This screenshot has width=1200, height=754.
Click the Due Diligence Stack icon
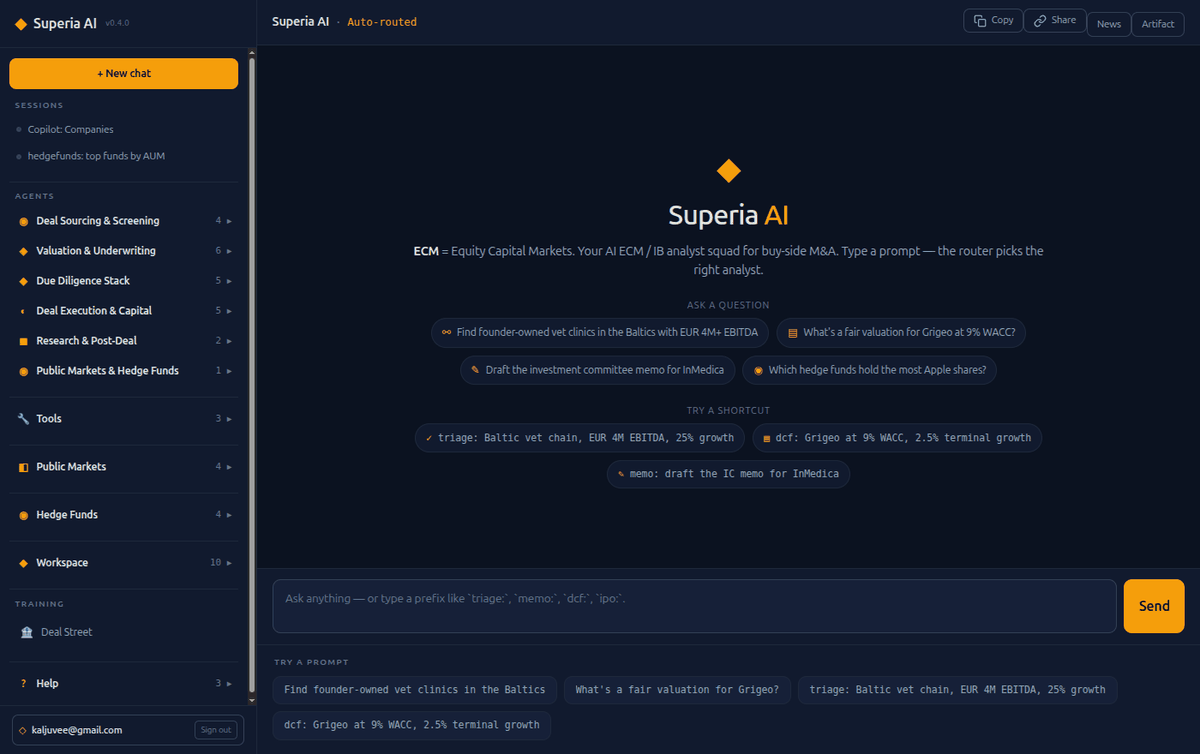[24, 281]
